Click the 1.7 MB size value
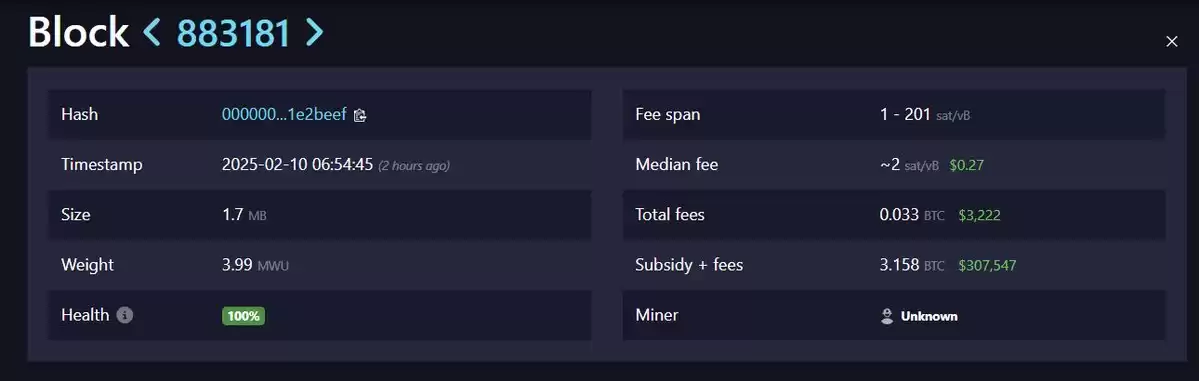 (x=244, y=215)
